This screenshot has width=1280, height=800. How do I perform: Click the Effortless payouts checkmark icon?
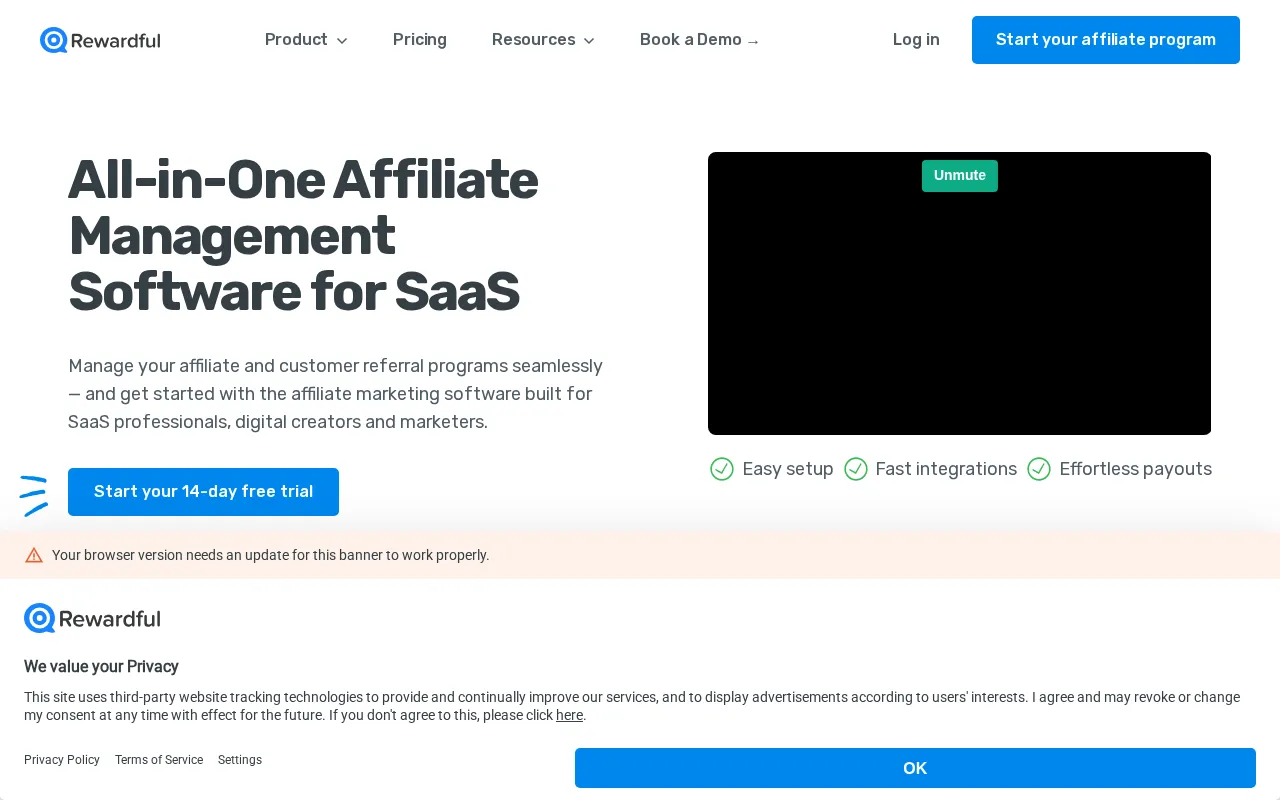1039,469
